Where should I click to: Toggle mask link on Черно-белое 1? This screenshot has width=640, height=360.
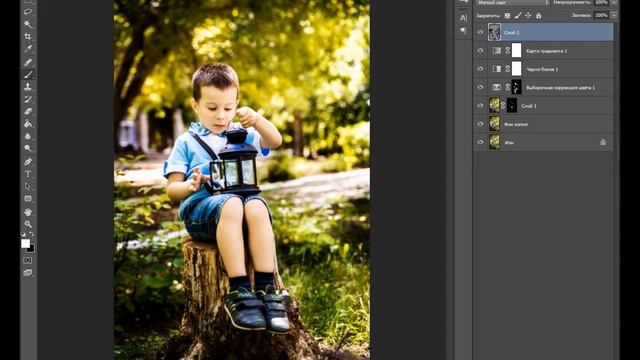507,69
